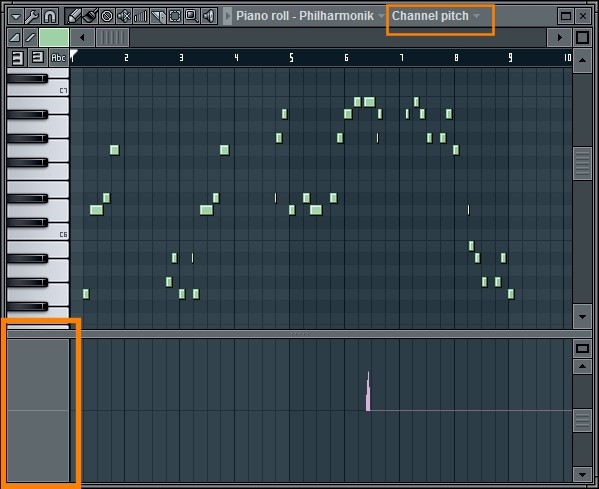
Task: Switch to first keyboard view icon
Action: tap(18, 58)
